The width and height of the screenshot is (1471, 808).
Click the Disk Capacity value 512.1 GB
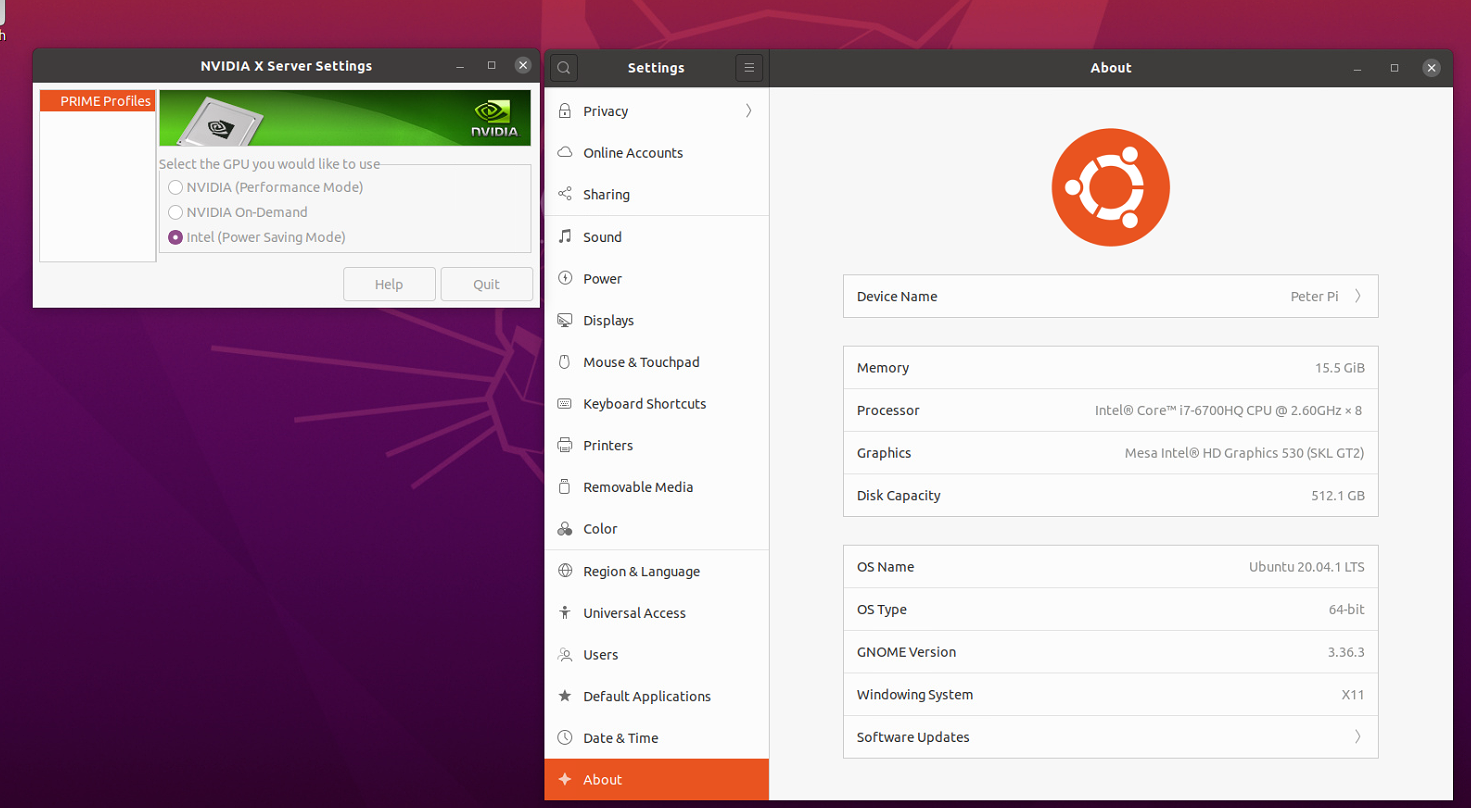pyautogui.click(x=1338, y=496)
